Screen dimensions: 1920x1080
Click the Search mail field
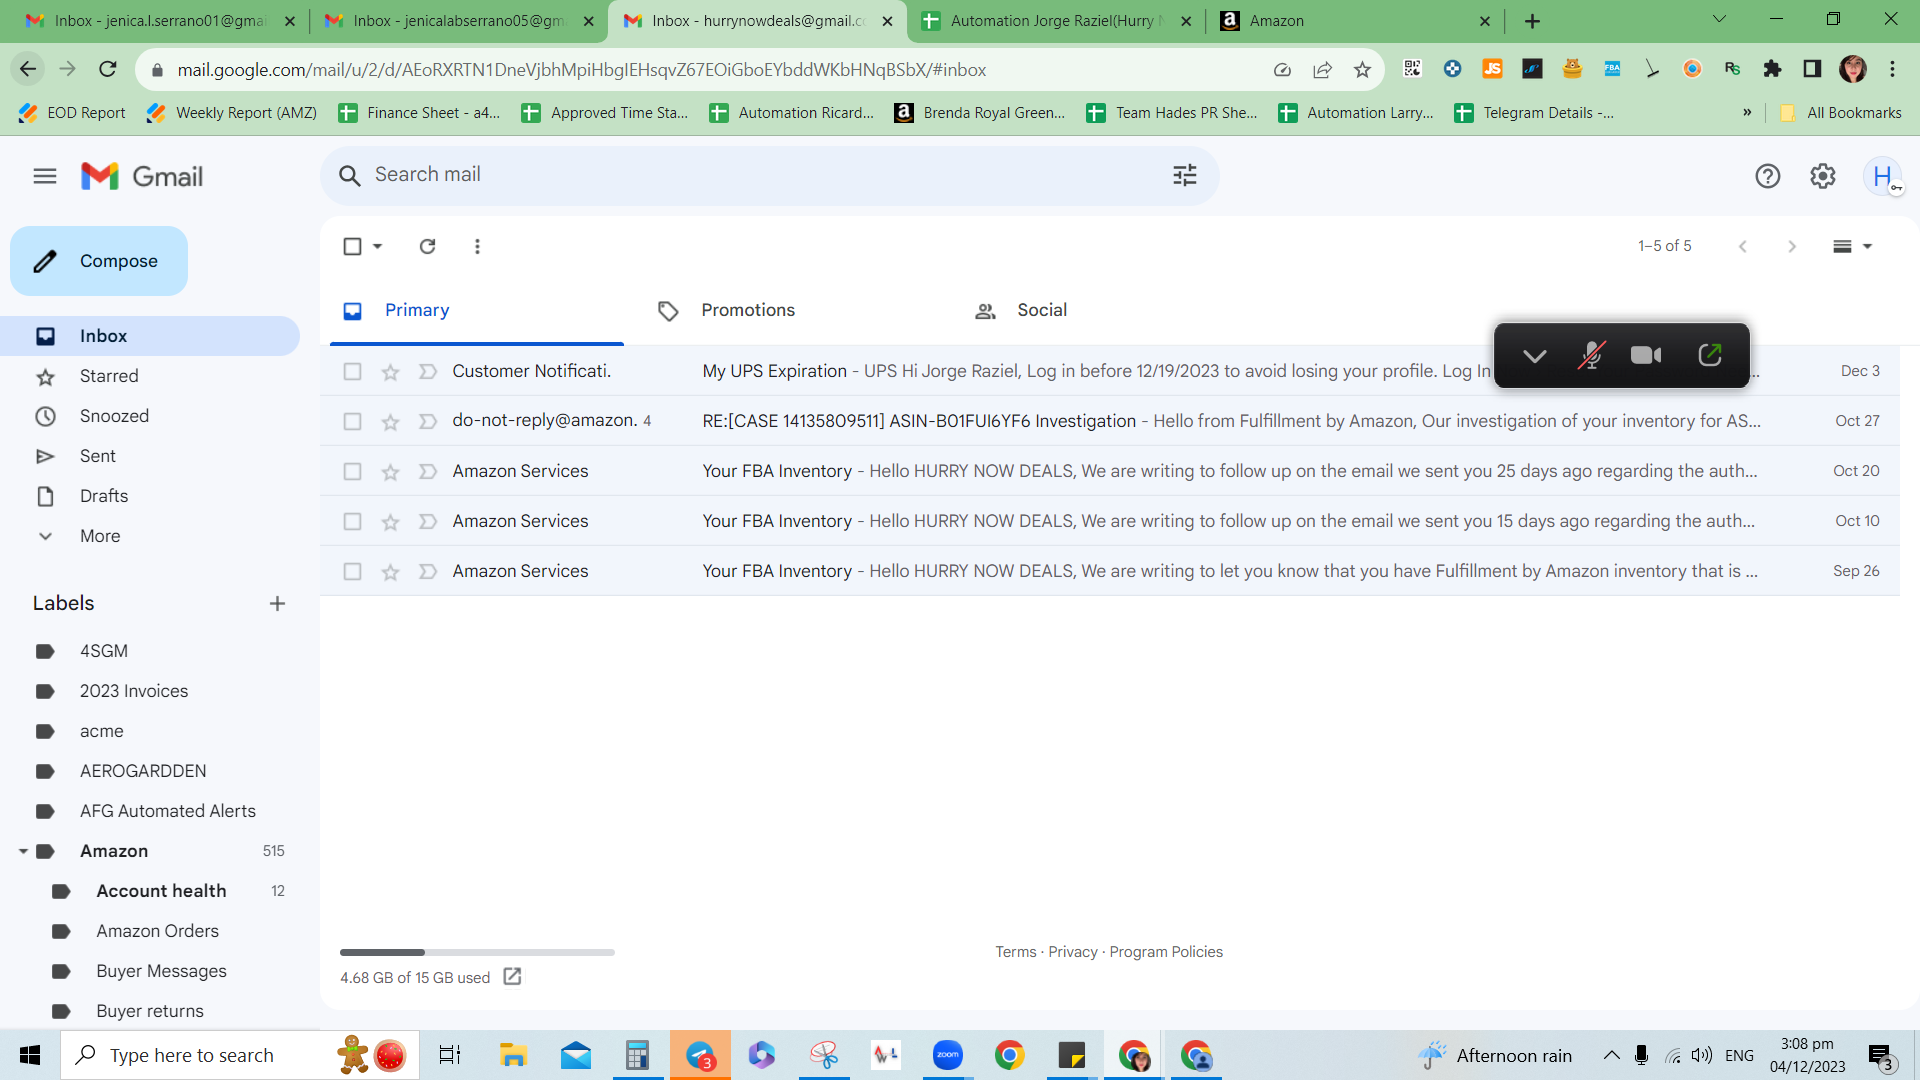(770, 176)
